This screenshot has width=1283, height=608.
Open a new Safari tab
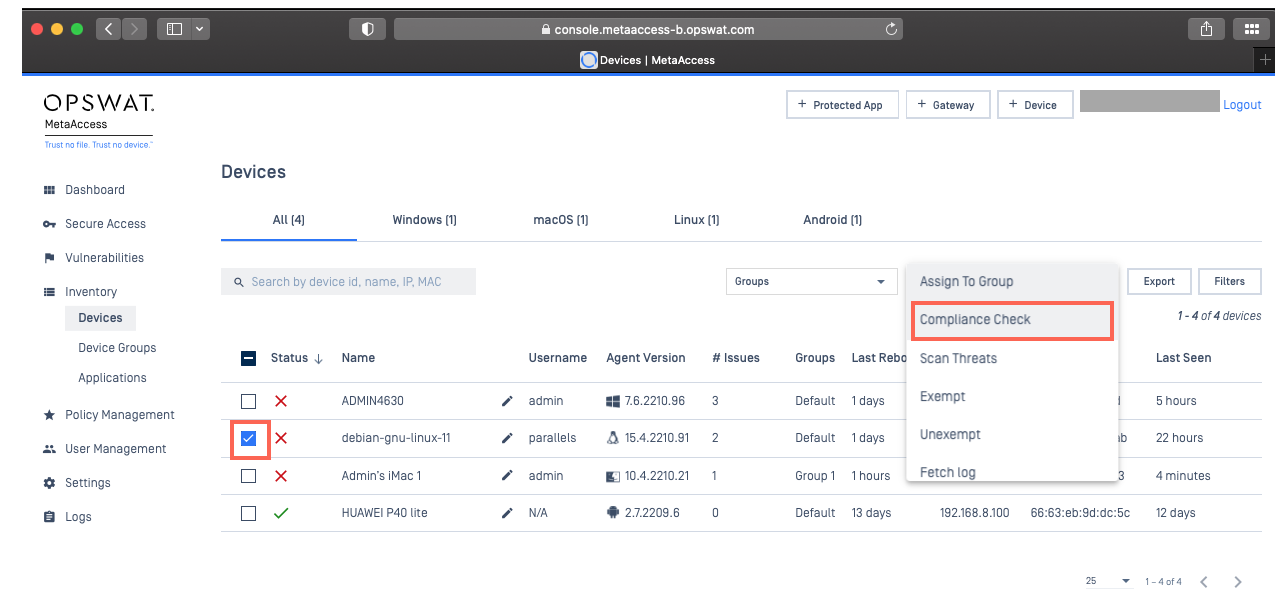tap(1265, 60)
